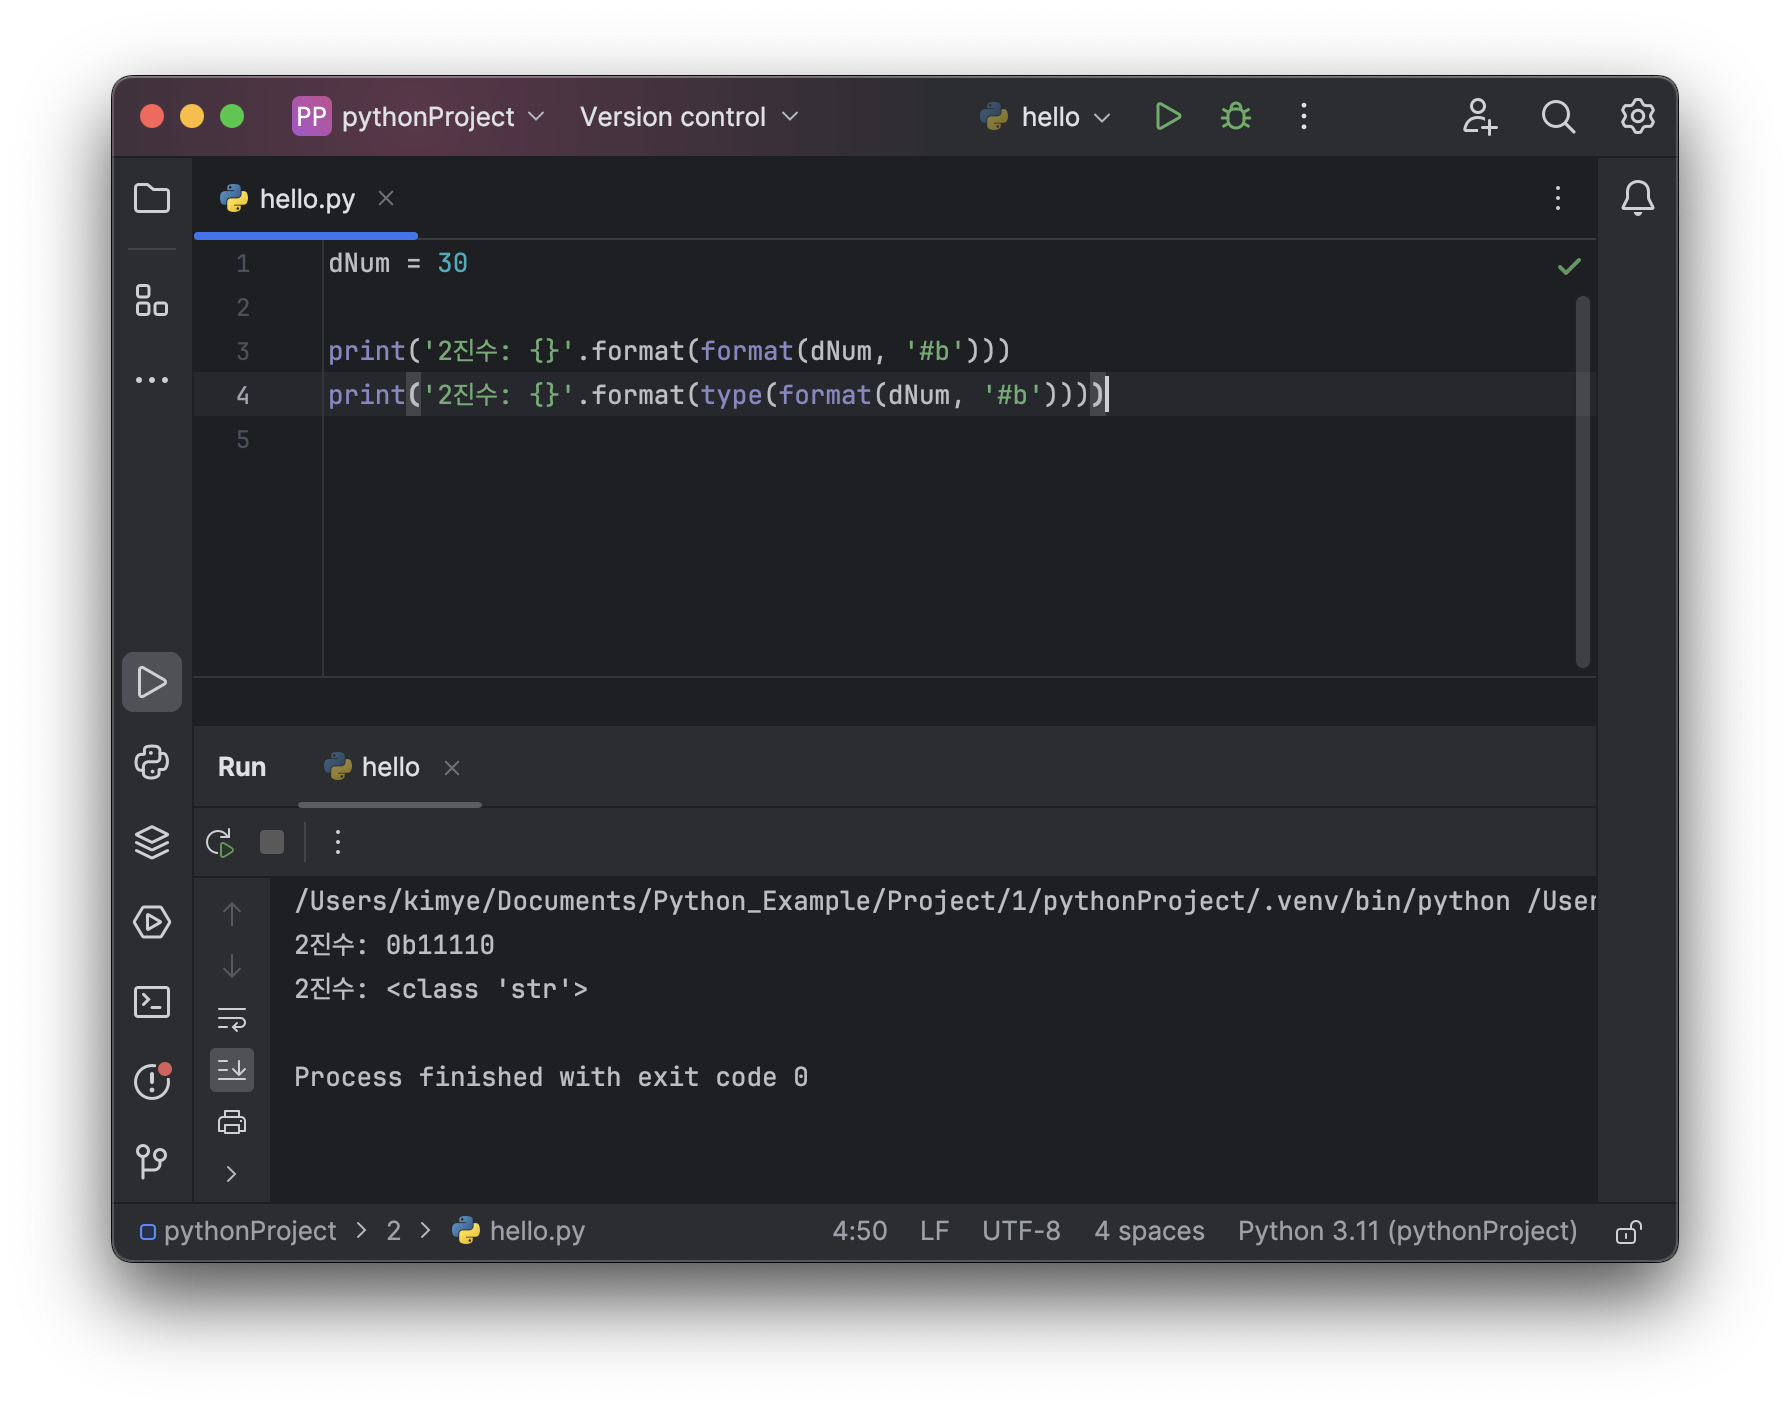This screenshot has width=1790, height=1410.
Task: Open the Problems tool window icon
Action: click(x=152, y=1081)
